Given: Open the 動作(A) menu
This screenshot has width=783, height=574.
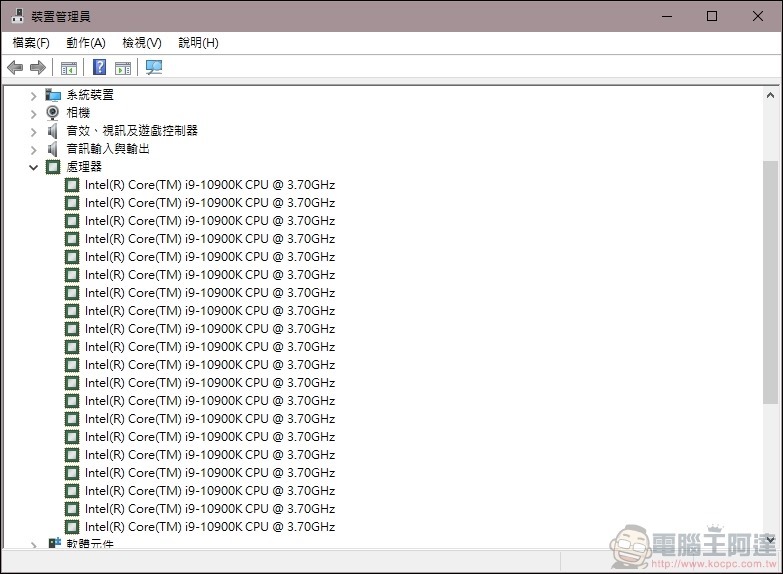Looking at the screenshot, I should point(86,43).
